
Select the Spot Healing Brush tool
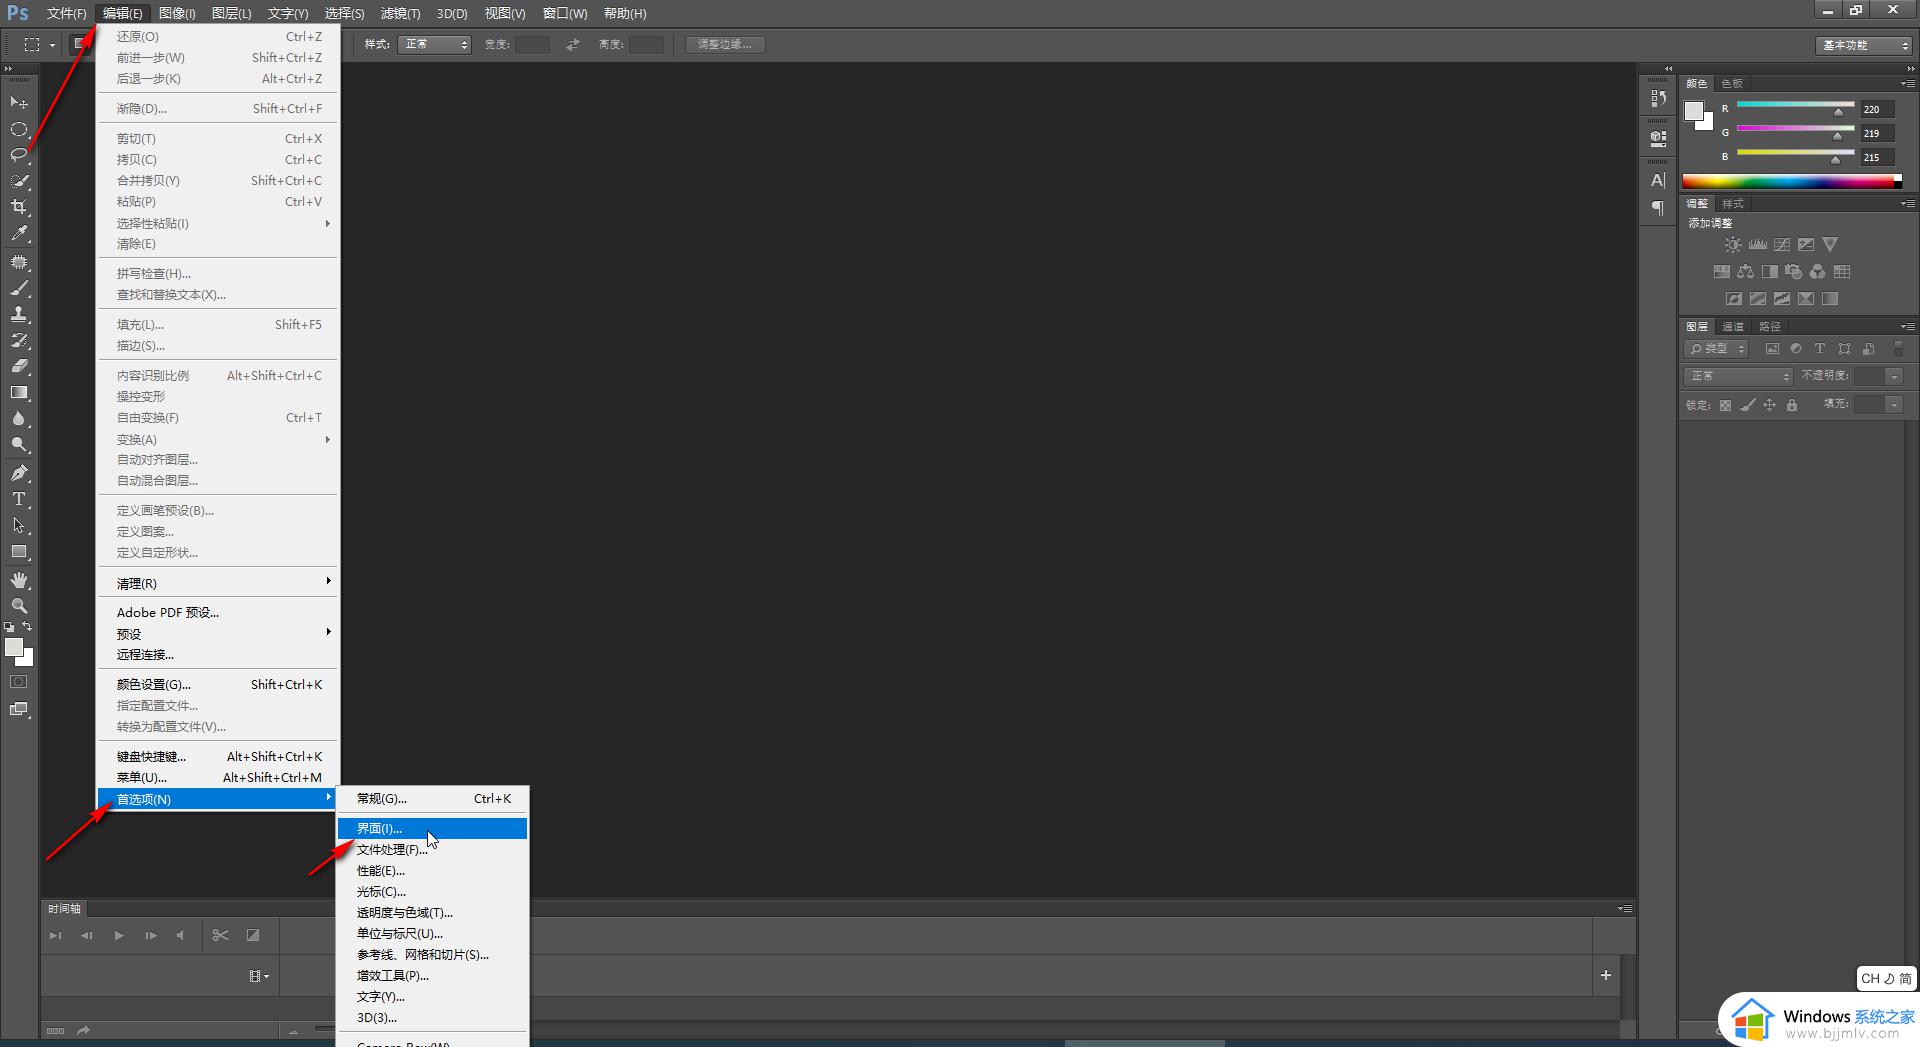pos(19,262)
